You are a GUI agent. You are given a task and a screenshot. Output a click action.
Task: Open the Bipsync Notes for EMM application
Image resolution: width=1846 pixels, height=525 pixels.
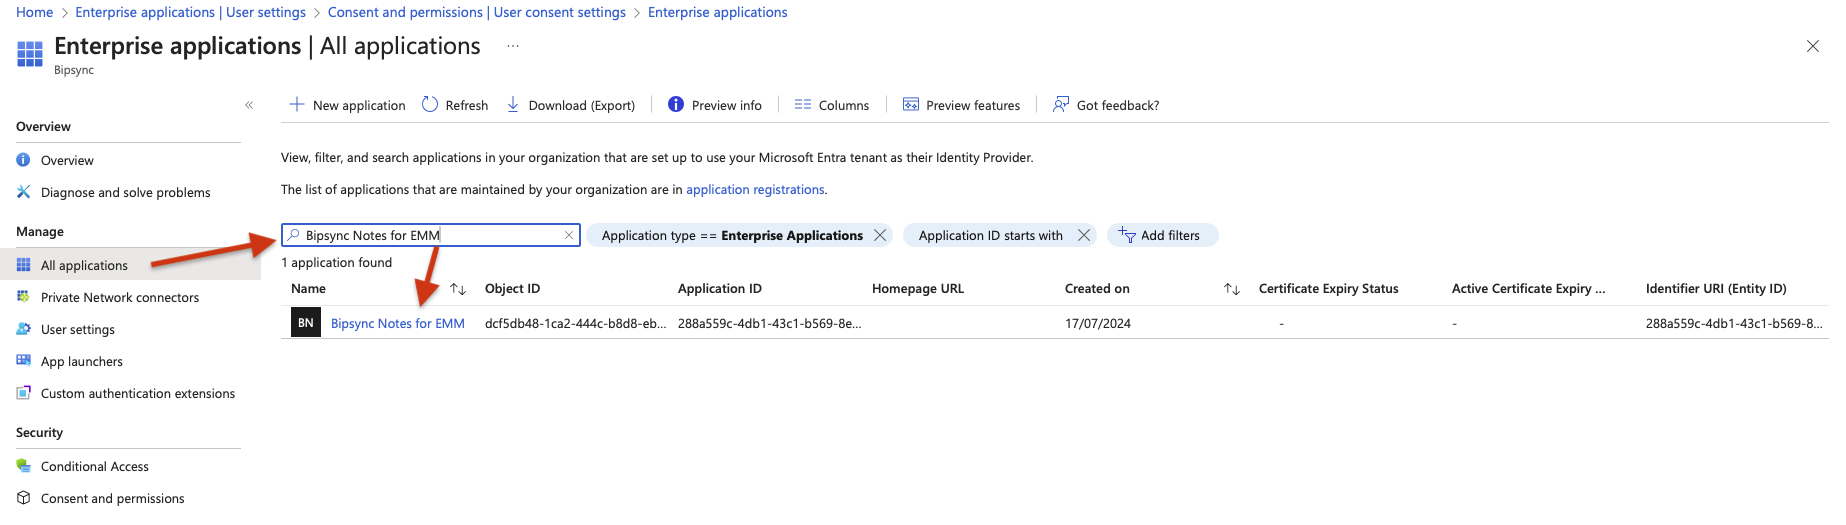[x=398, y=323]
